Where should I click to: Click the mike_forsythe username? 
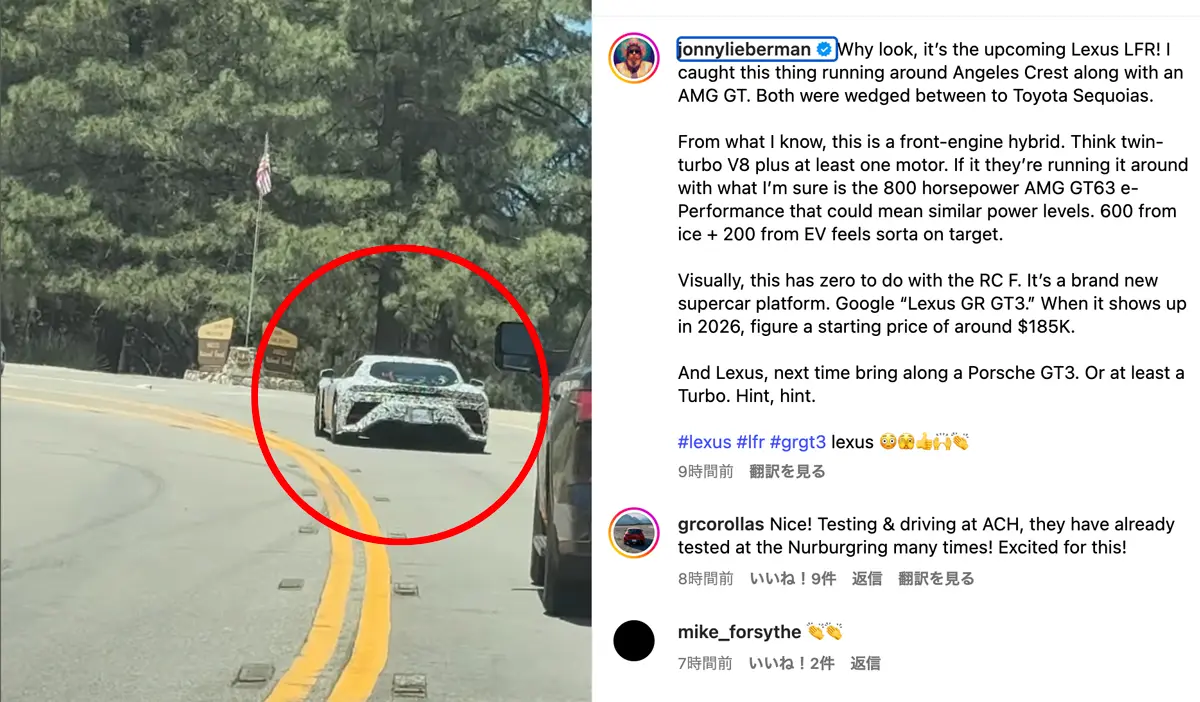[x=739, y=632]
